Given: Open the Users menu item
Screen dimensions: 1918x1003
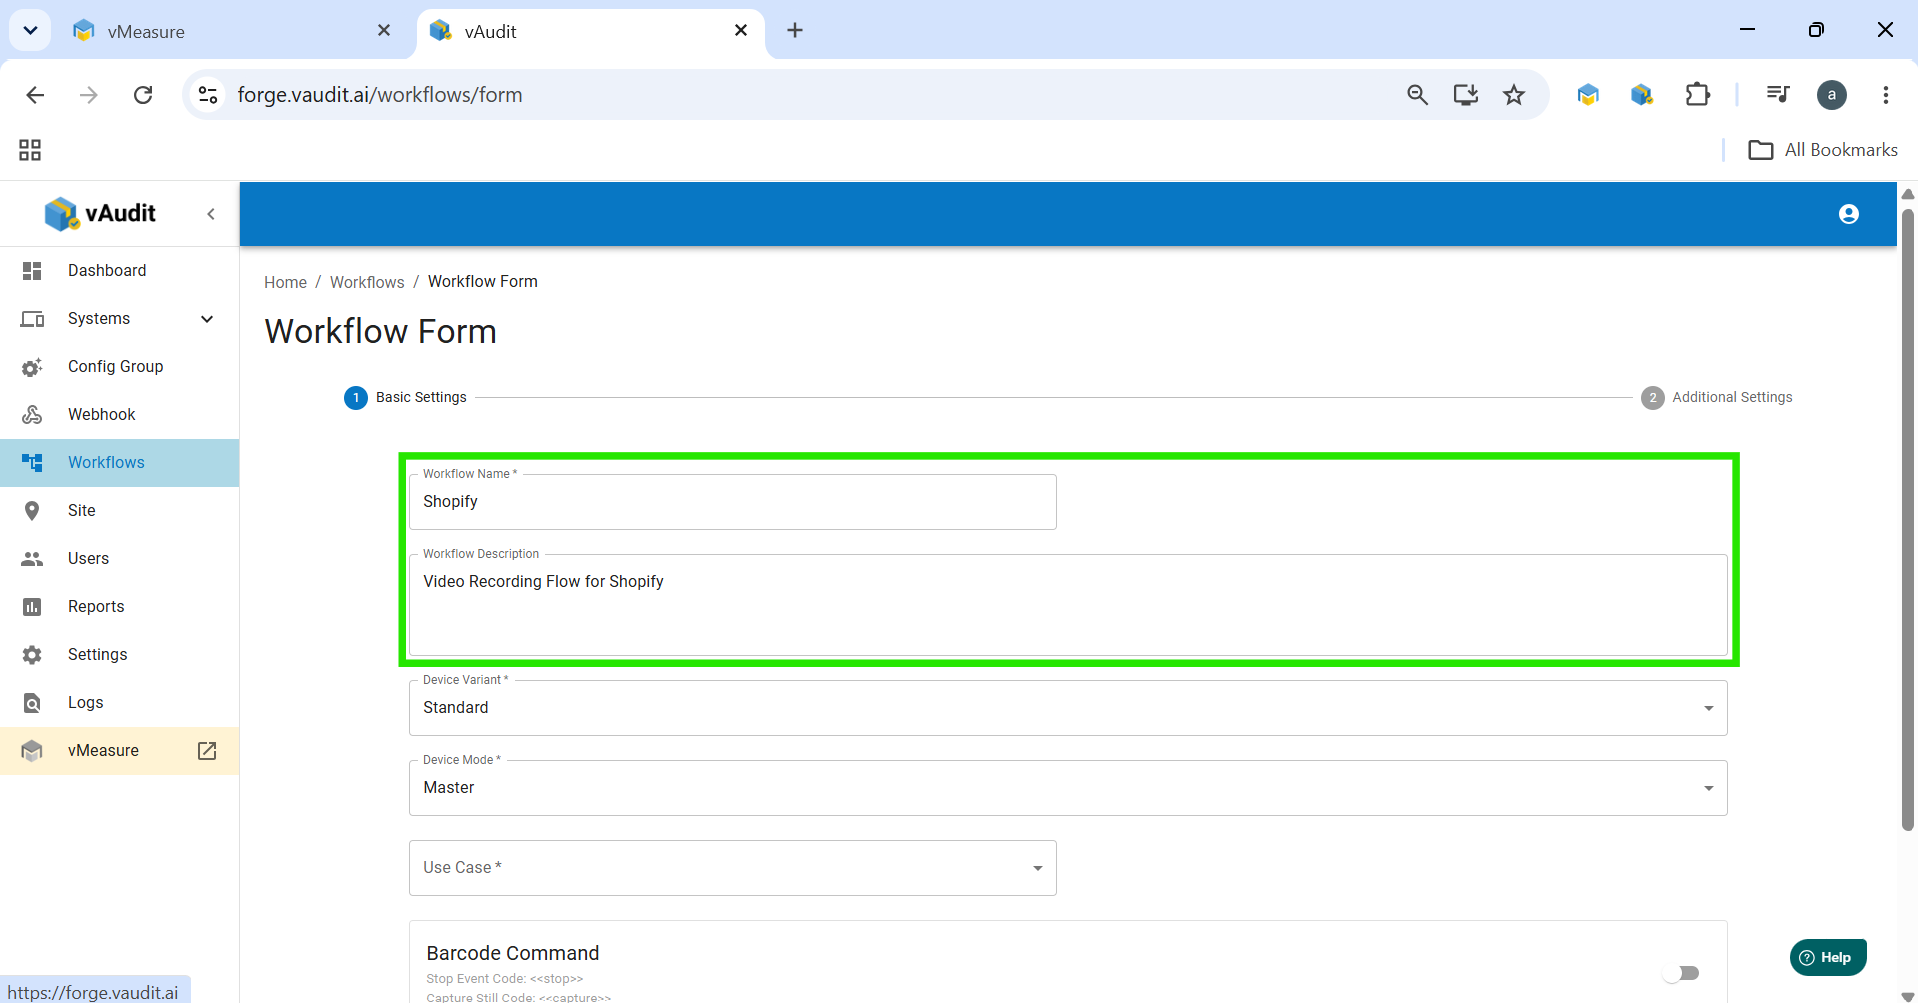Looking at the screenshot, I should (x=119, y=559).
